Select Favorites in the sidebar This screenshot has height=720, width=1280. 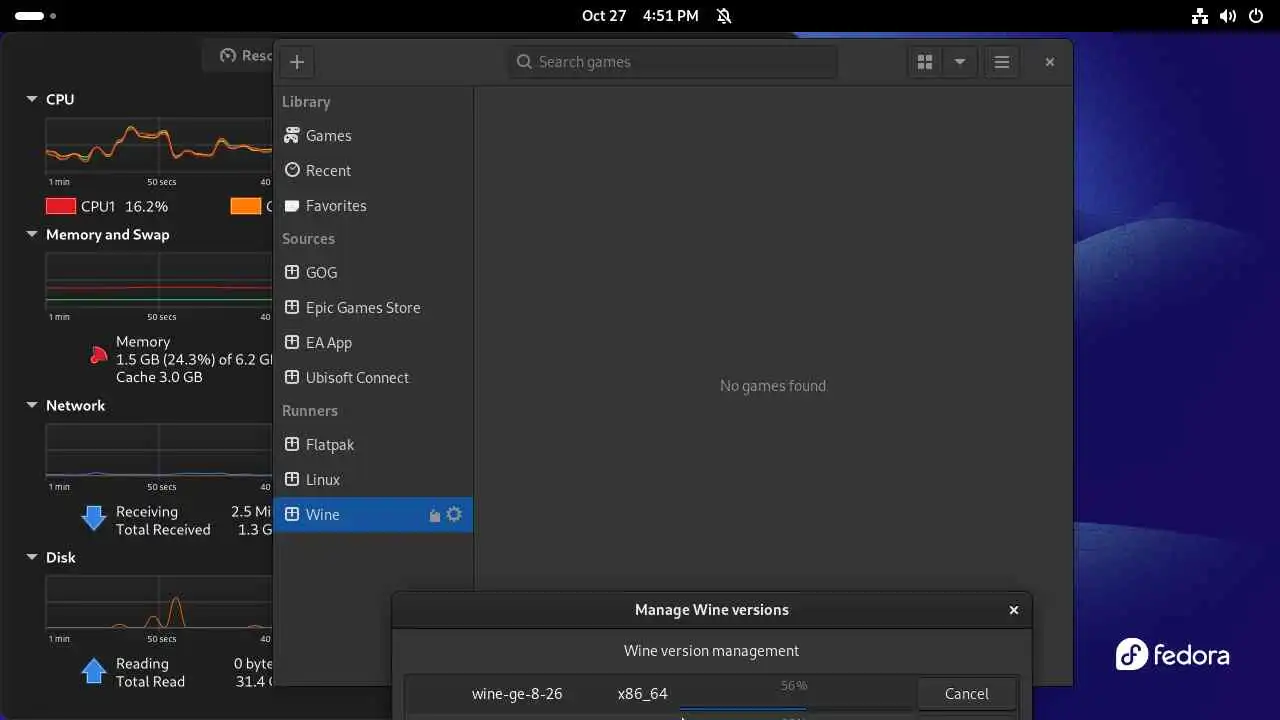pyautogui.click(x=373, y=206)
